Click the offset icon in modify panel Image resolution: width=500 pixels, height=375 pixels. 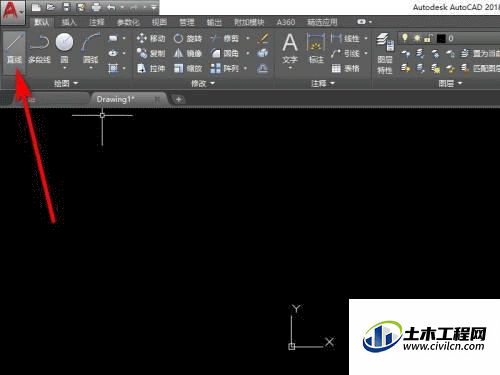click(263, 68)
